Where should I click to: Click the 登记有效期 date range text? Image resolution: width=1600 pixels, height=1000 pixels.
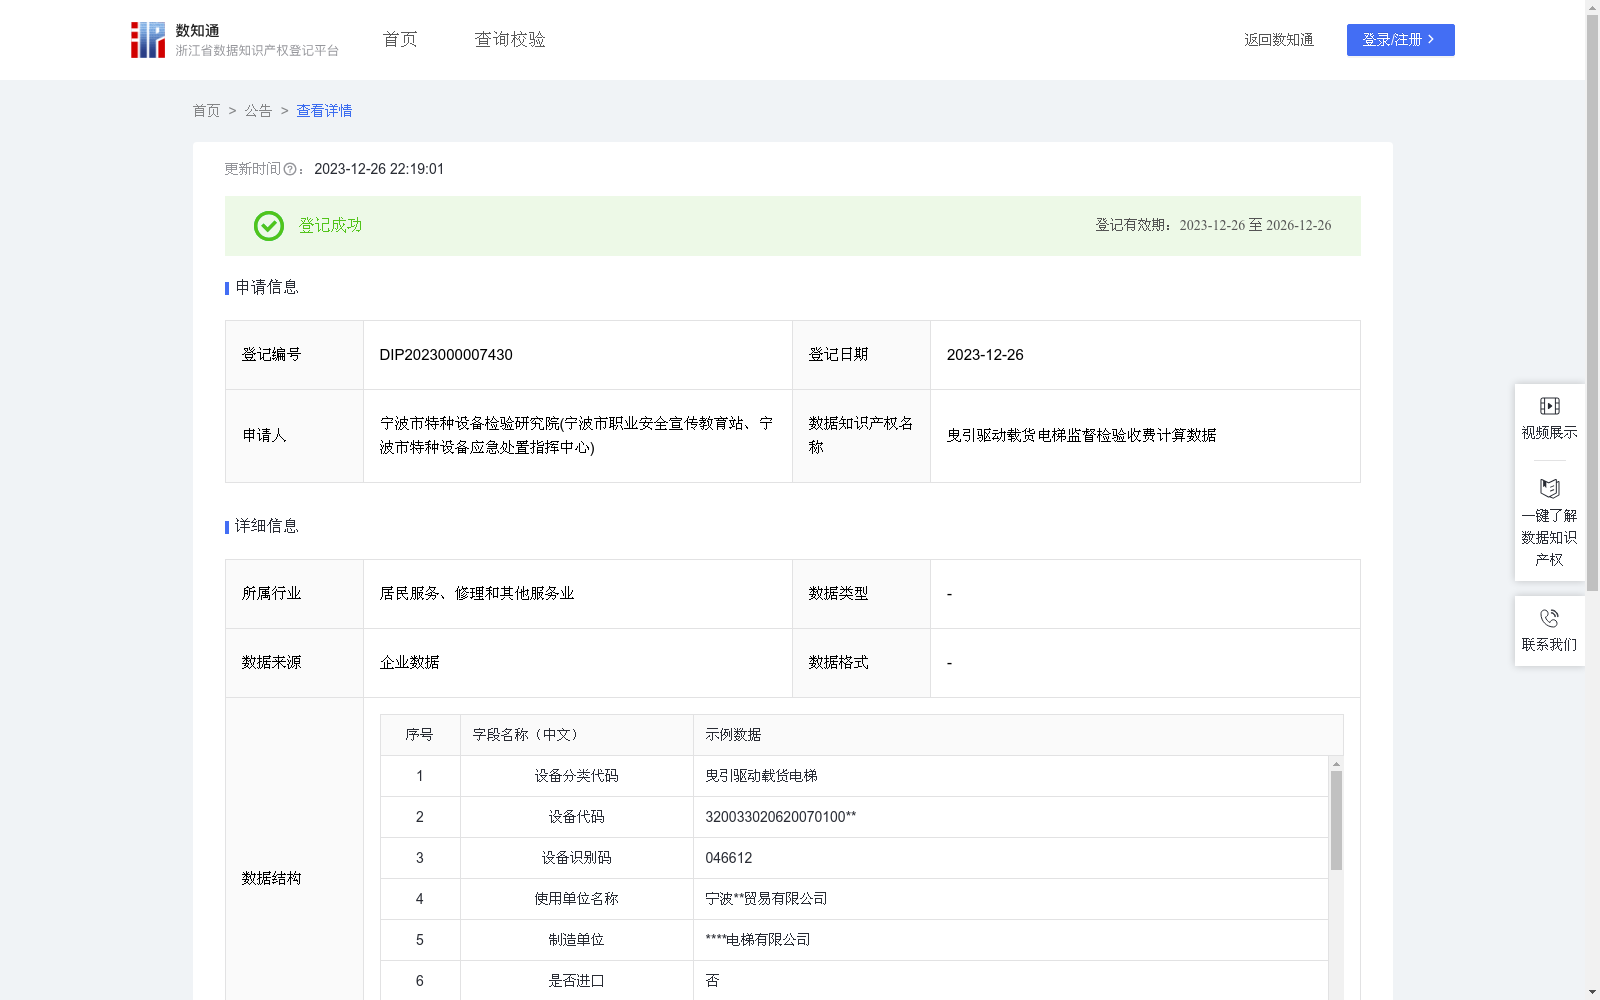tap(1213, 226)
